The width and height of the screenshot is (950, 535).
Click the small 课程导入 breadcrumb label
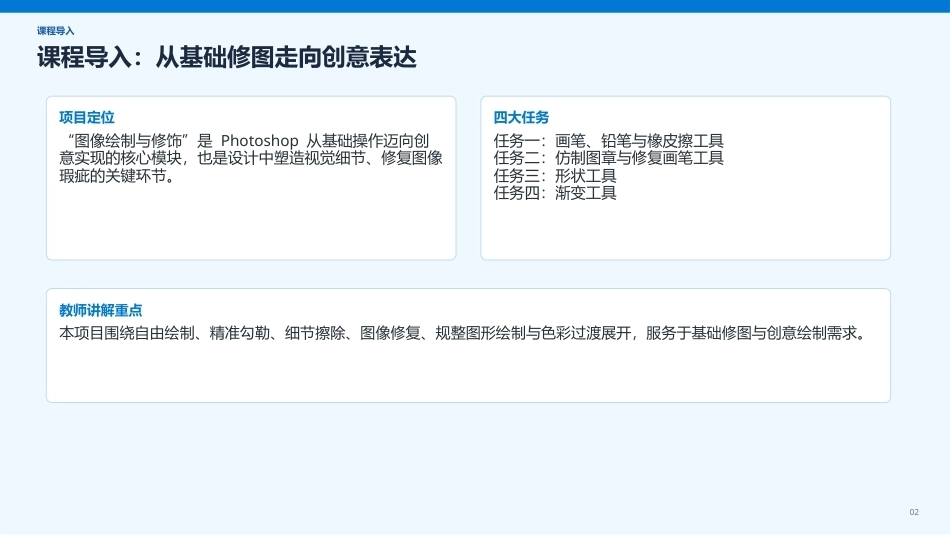[x=56, y=31]
